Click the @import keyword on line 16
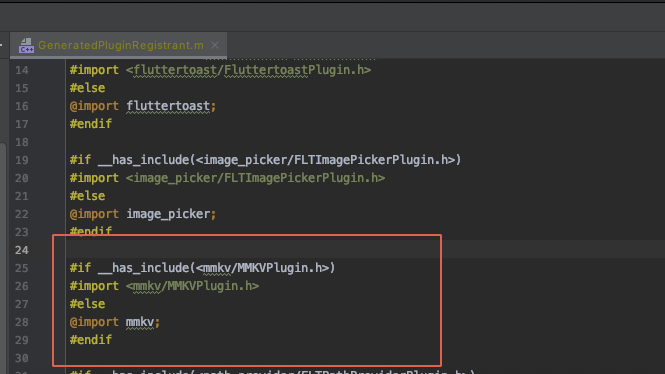Screen dimensions: 665x374 (94, 106)
